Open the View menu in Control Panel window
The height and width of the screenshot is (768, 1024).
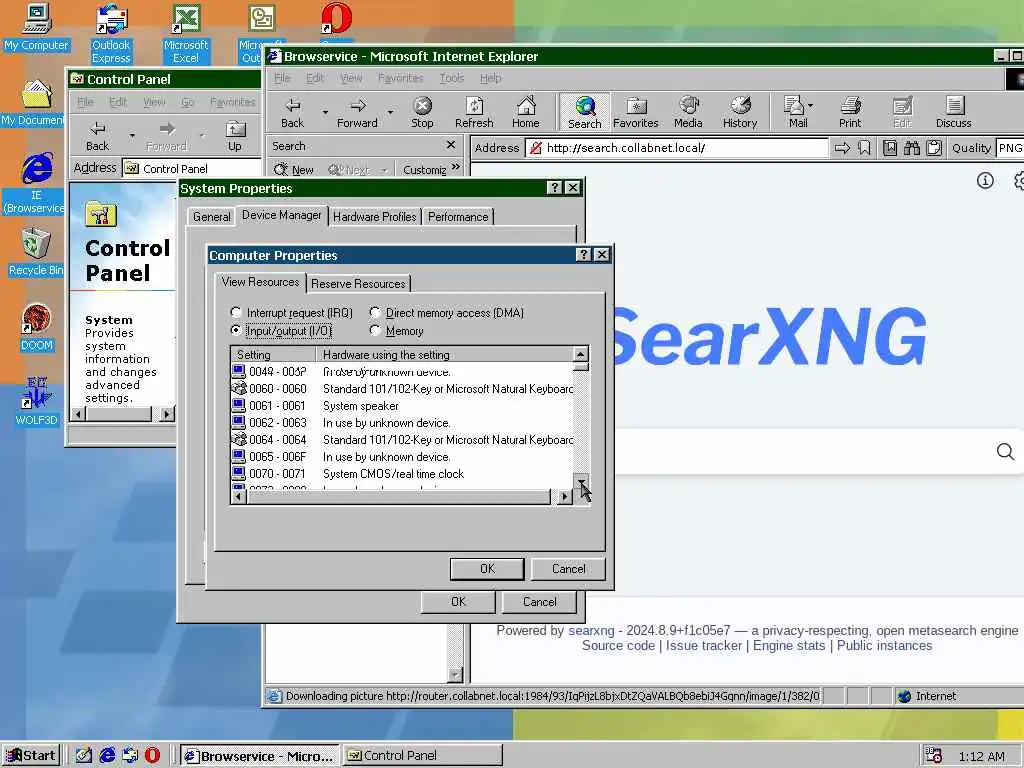[x=154, y=102]
